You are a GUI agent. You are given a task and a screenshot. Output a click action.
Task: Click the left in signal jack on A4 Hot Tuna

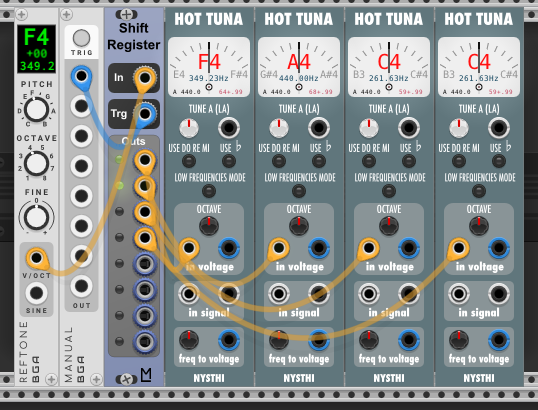[x=279, y=294]
